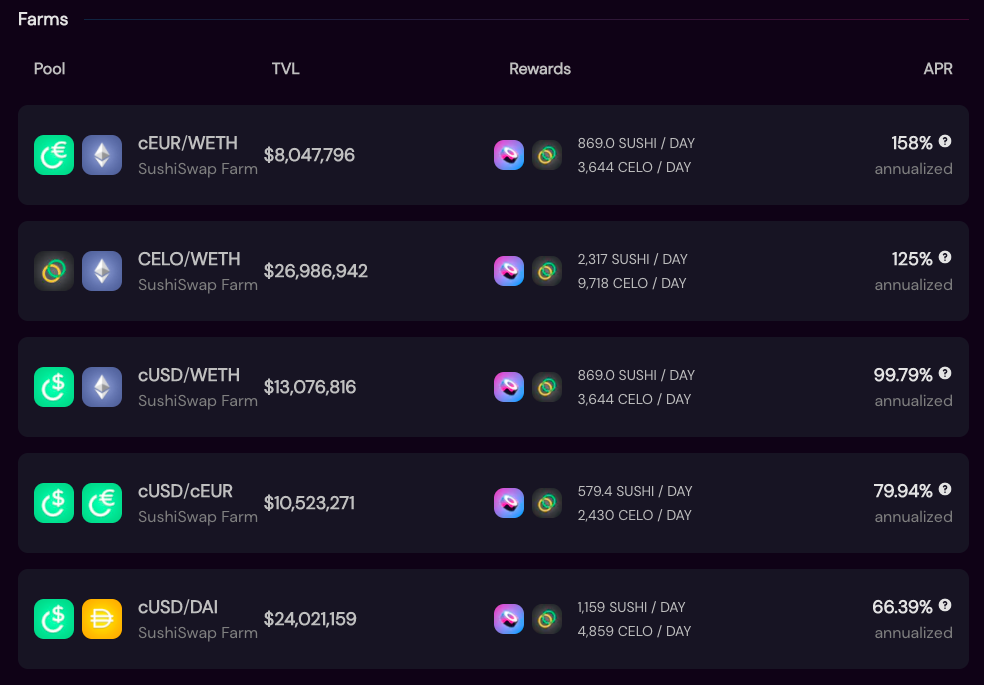The image size is (984, 685).
Task: Click the help icon next to 158% APR
Action: click(x=945, y=142)
